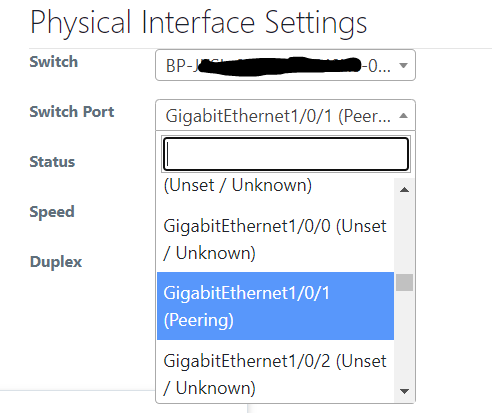Collapse the Switch Port dropdown showing GigabitEthernet1/0/1

(285, 115)
